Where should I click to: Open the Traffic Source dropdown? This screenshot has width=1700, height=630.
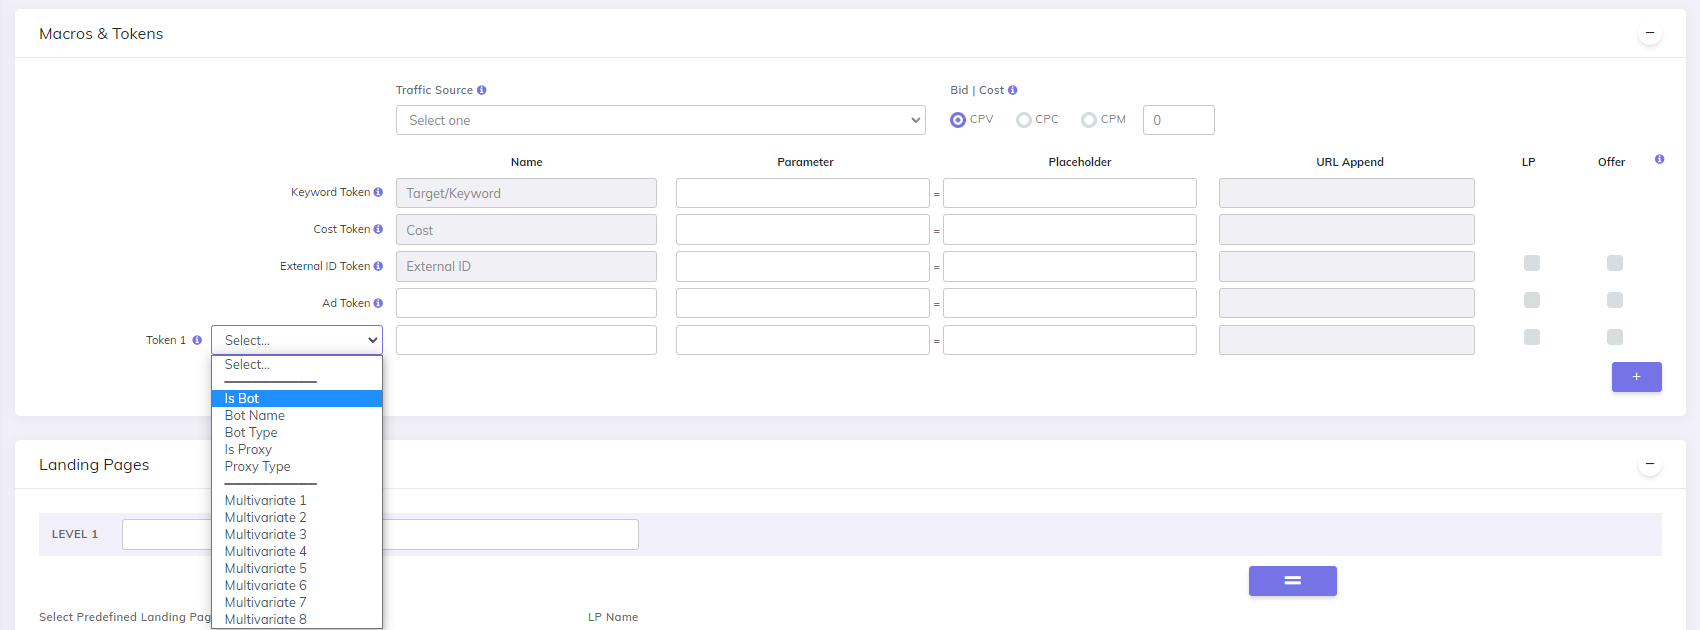click(x=660, y=120)
